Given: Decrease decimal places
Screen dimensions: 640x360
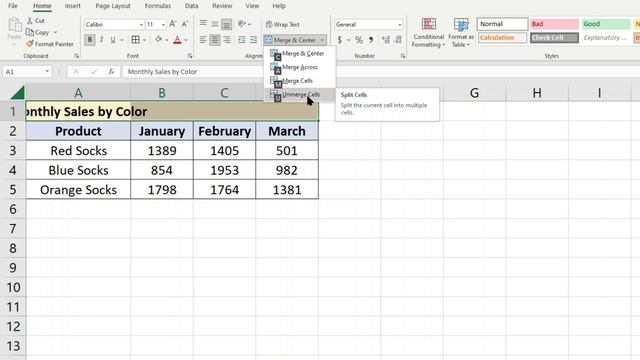Looking at the screenshot, I should 398,40.
